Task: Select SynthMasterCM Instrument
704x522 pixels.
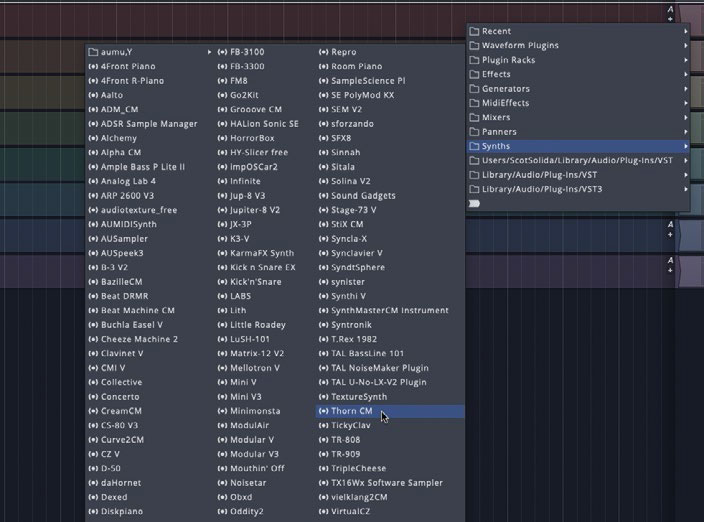Action: pyautogui.click(x=390, y=310)
